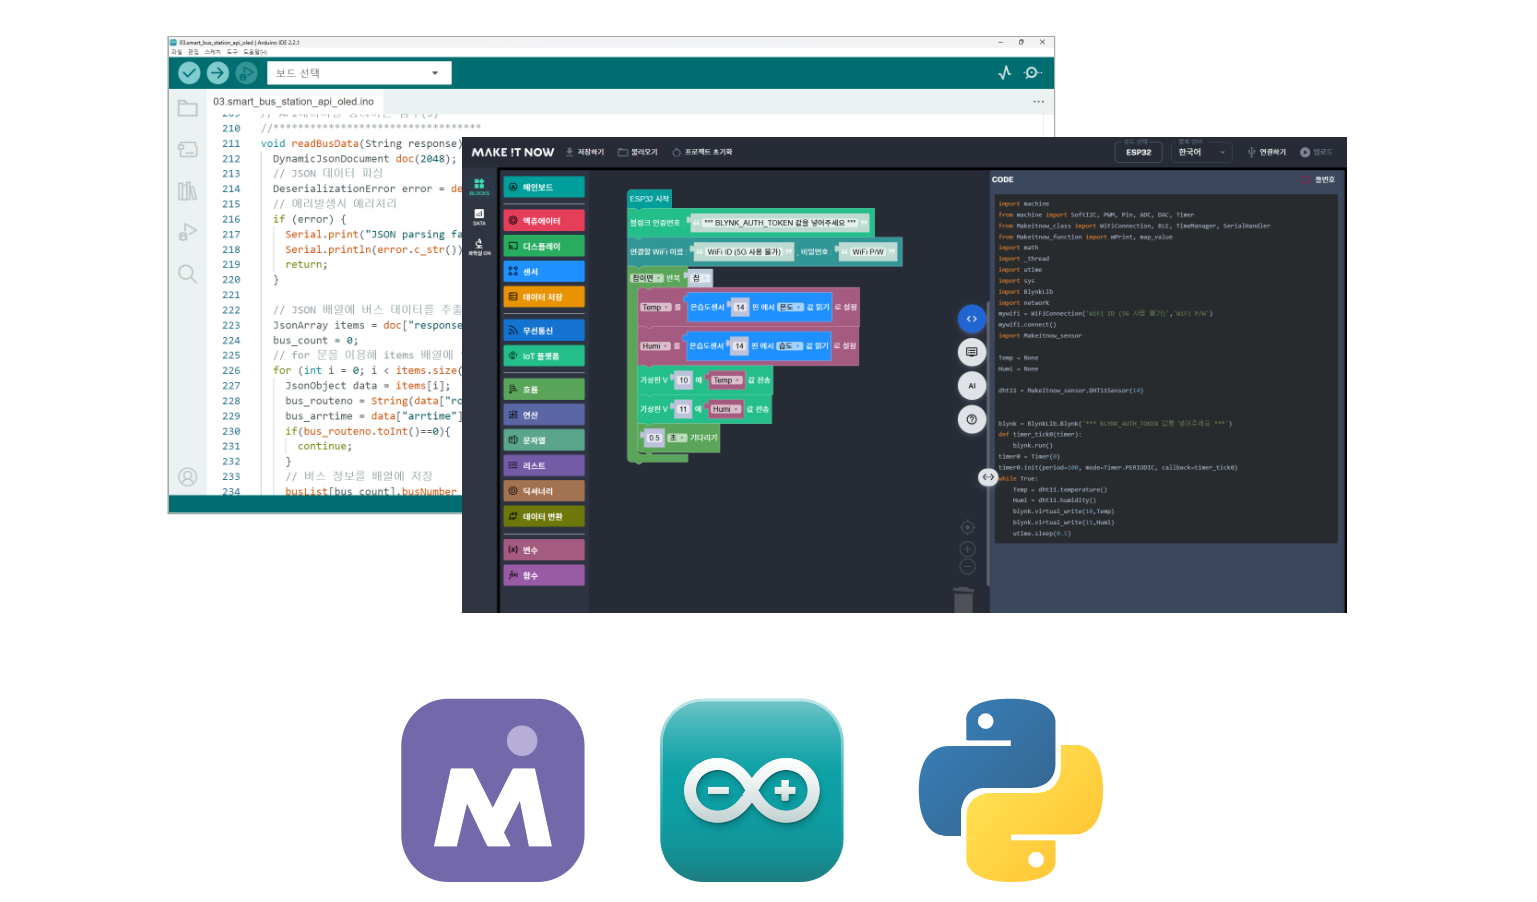Click the user account icon in Arduino sidebar

click(187, 477)
